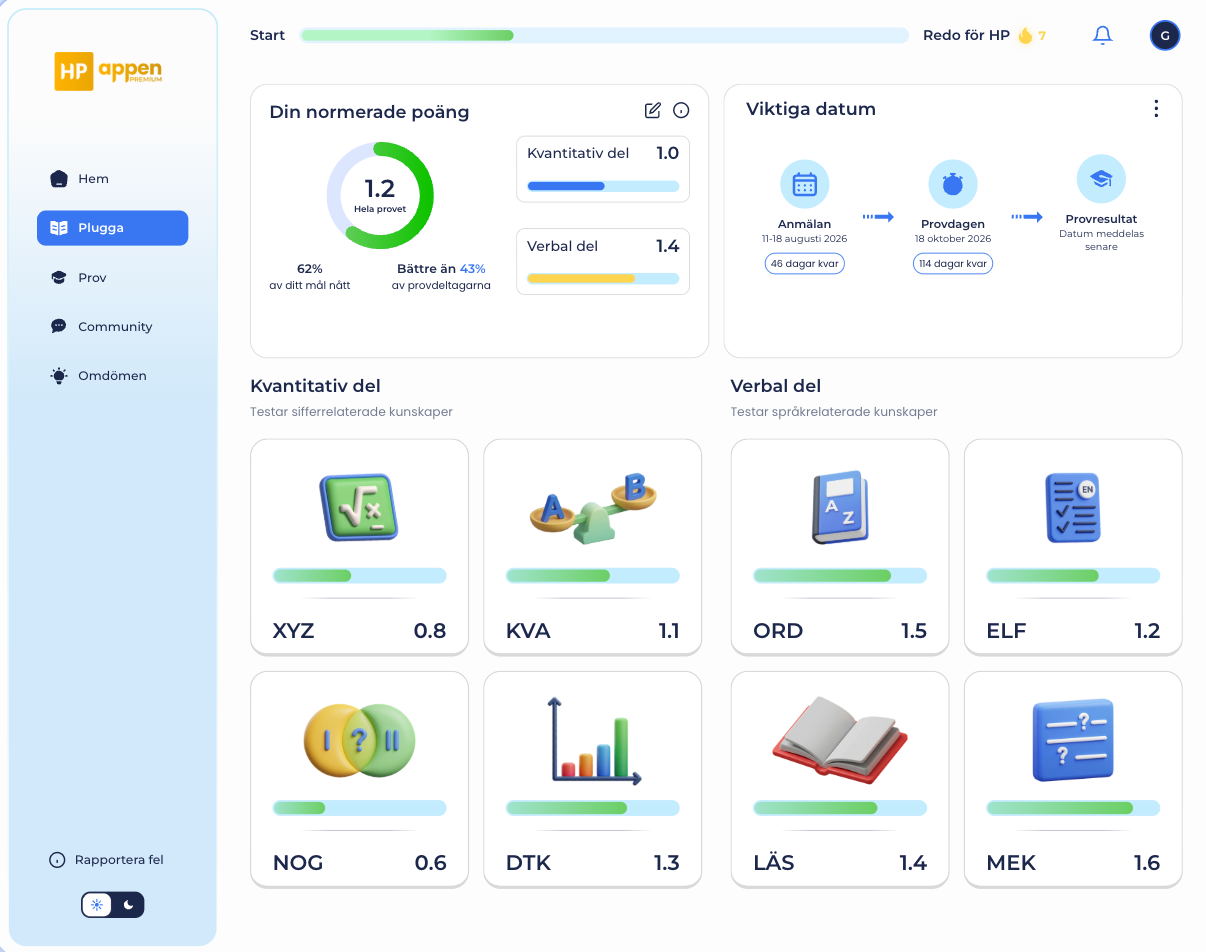Edit your normerade poäng with pencil icon

653,110
